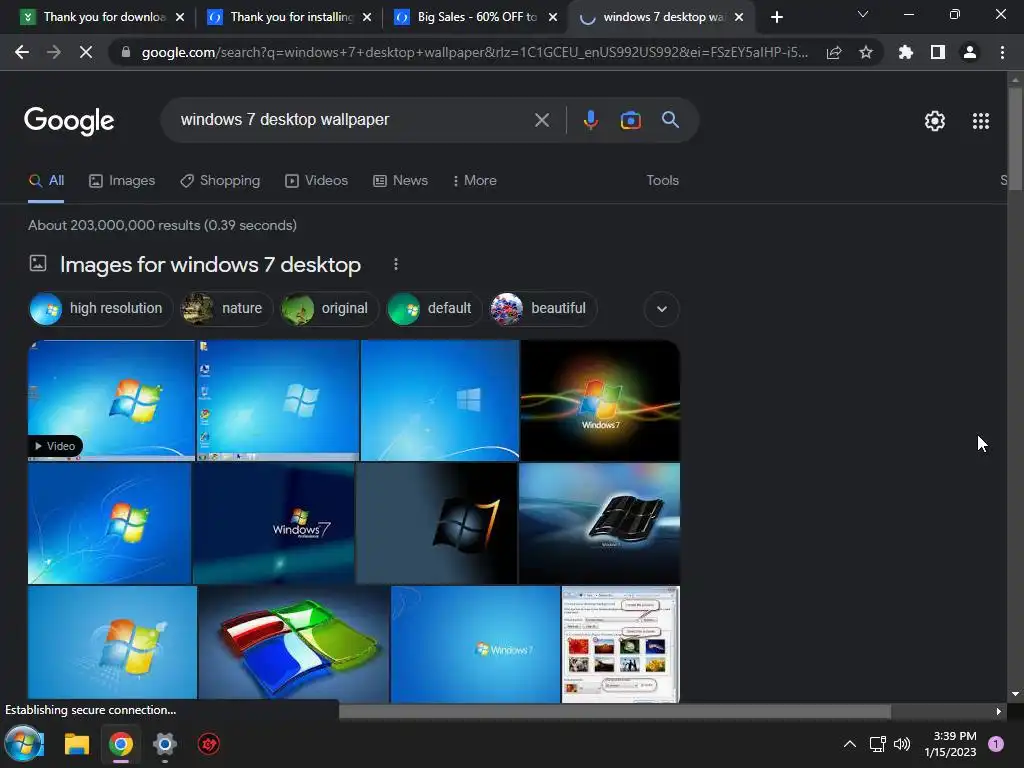Expand more image filter chips
Image resolution: width=1024 pixels, height=768 pixels.
pyautogui.click(x=662, y=309)
